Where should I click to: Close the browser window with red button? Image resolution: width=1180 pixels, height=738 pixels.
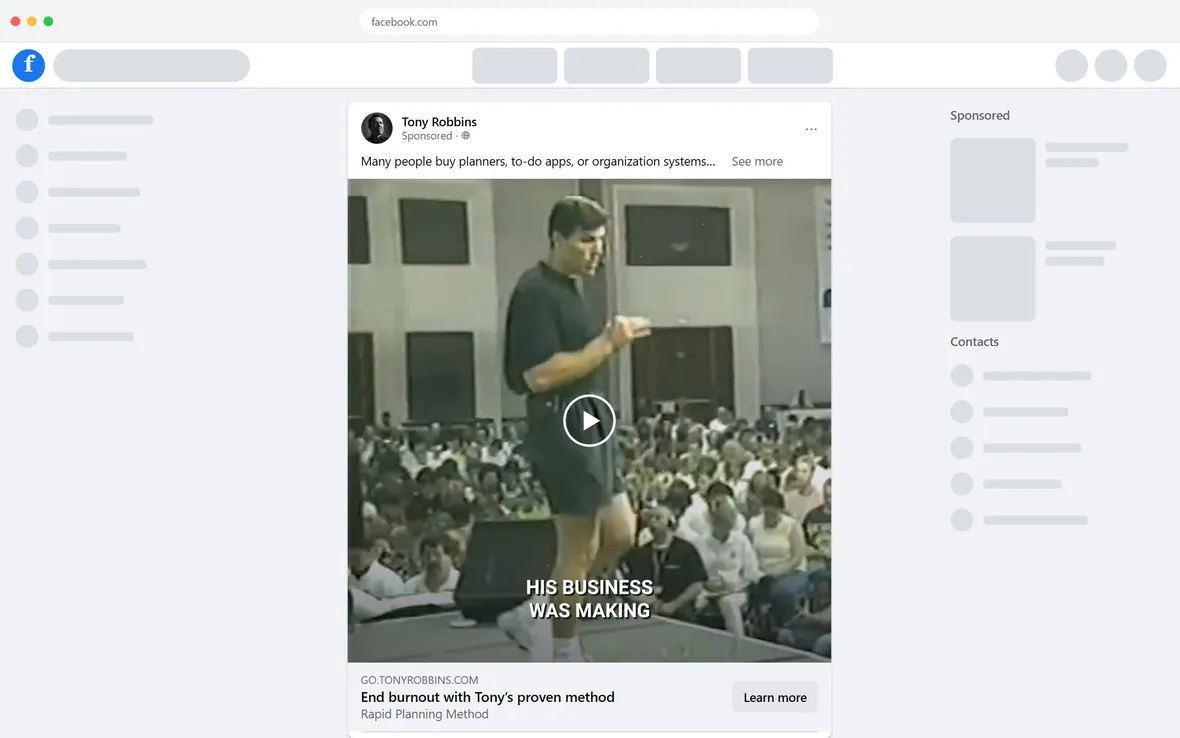click(15, 21)
